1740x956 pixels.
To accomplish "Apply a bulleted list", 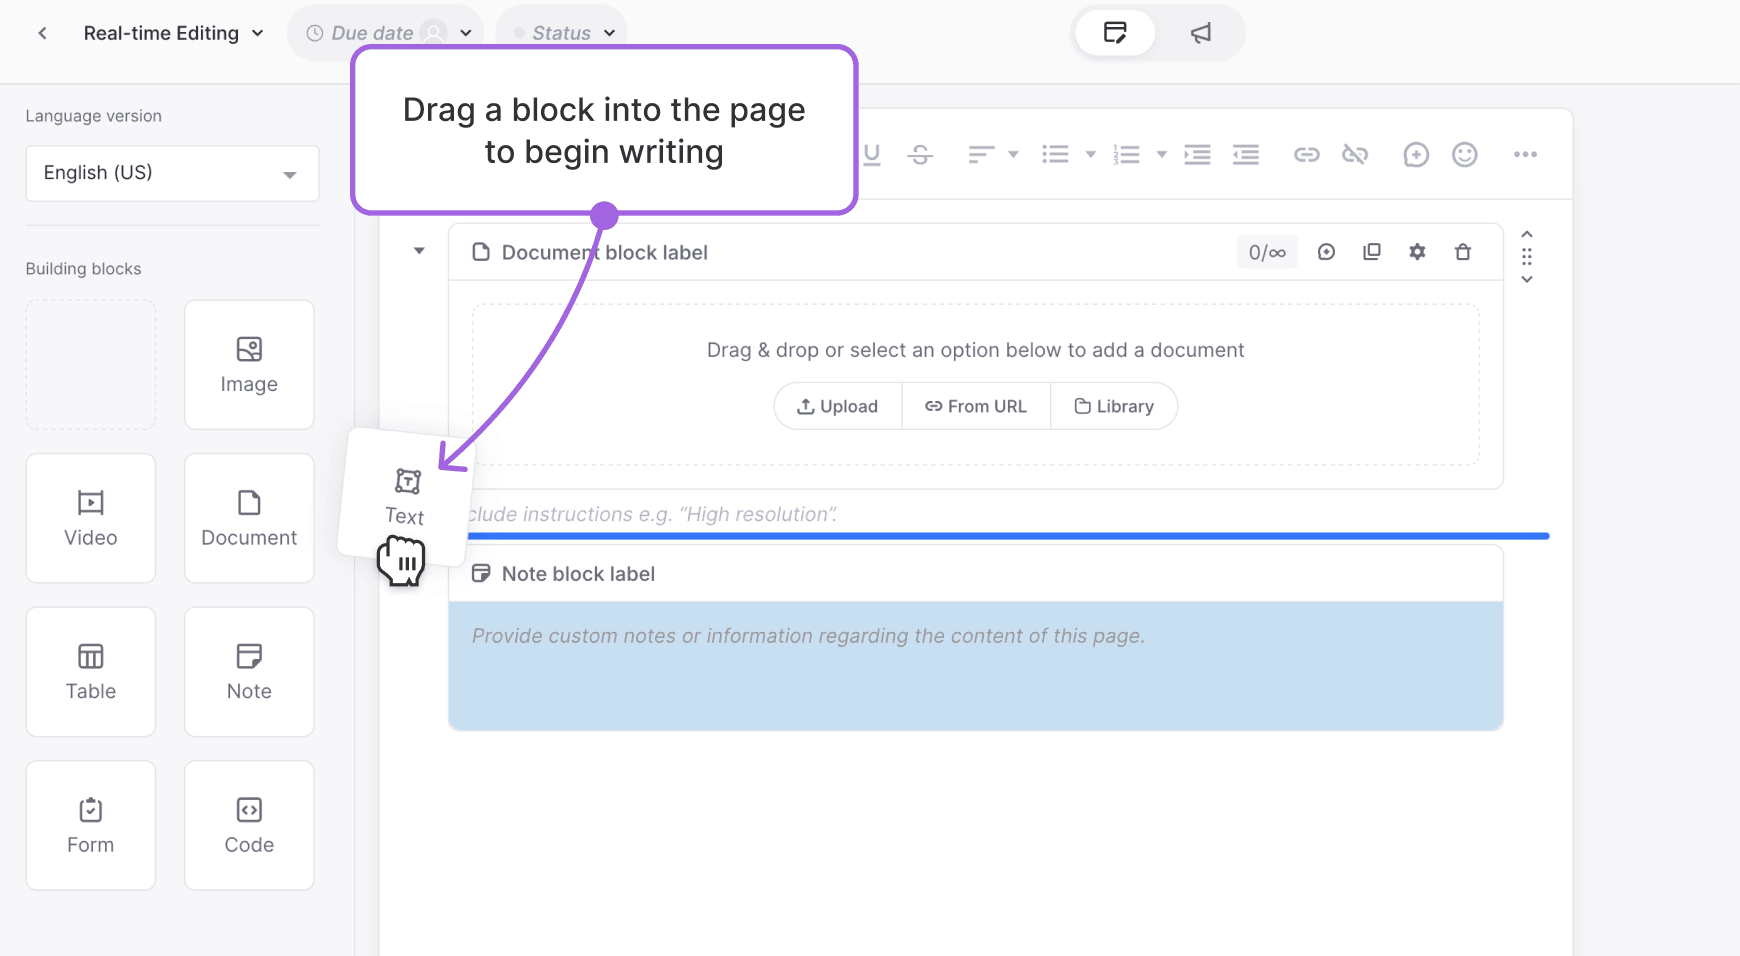I will click(1055, 154).
